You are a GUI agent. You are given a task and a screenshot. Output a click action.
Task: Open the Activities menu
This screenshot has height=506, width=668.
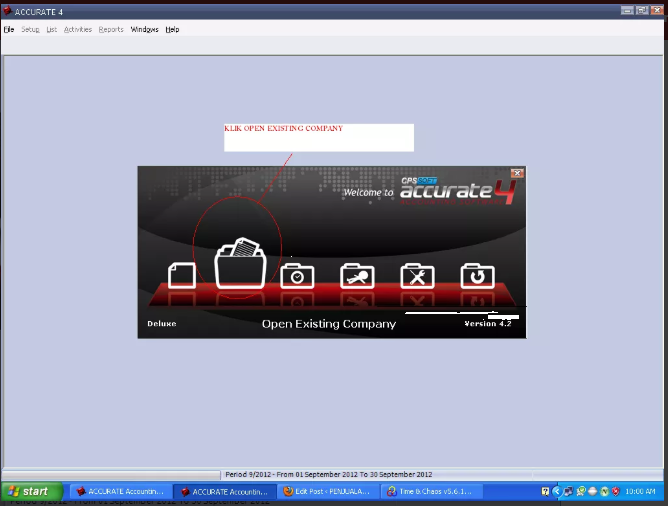[x=78, y=30]
